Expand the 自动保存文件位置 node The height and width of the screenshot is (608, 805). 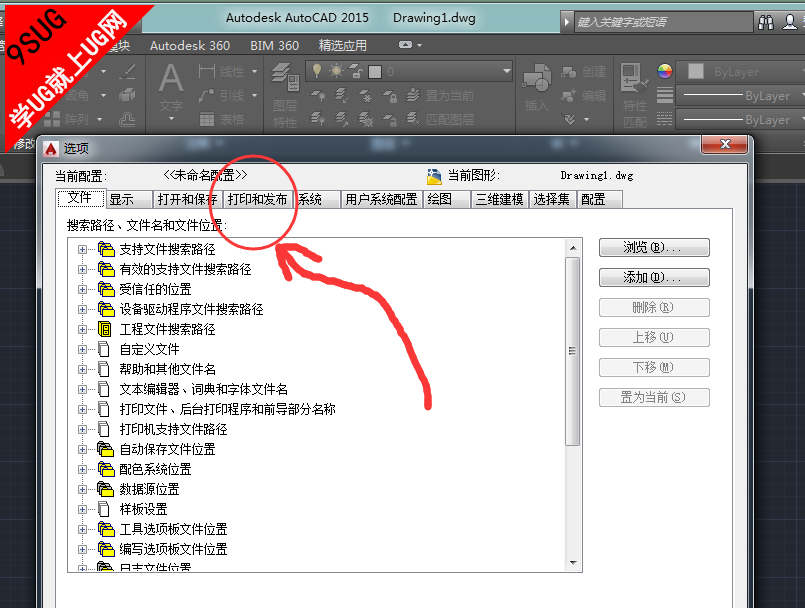click(x=82, y=450)
